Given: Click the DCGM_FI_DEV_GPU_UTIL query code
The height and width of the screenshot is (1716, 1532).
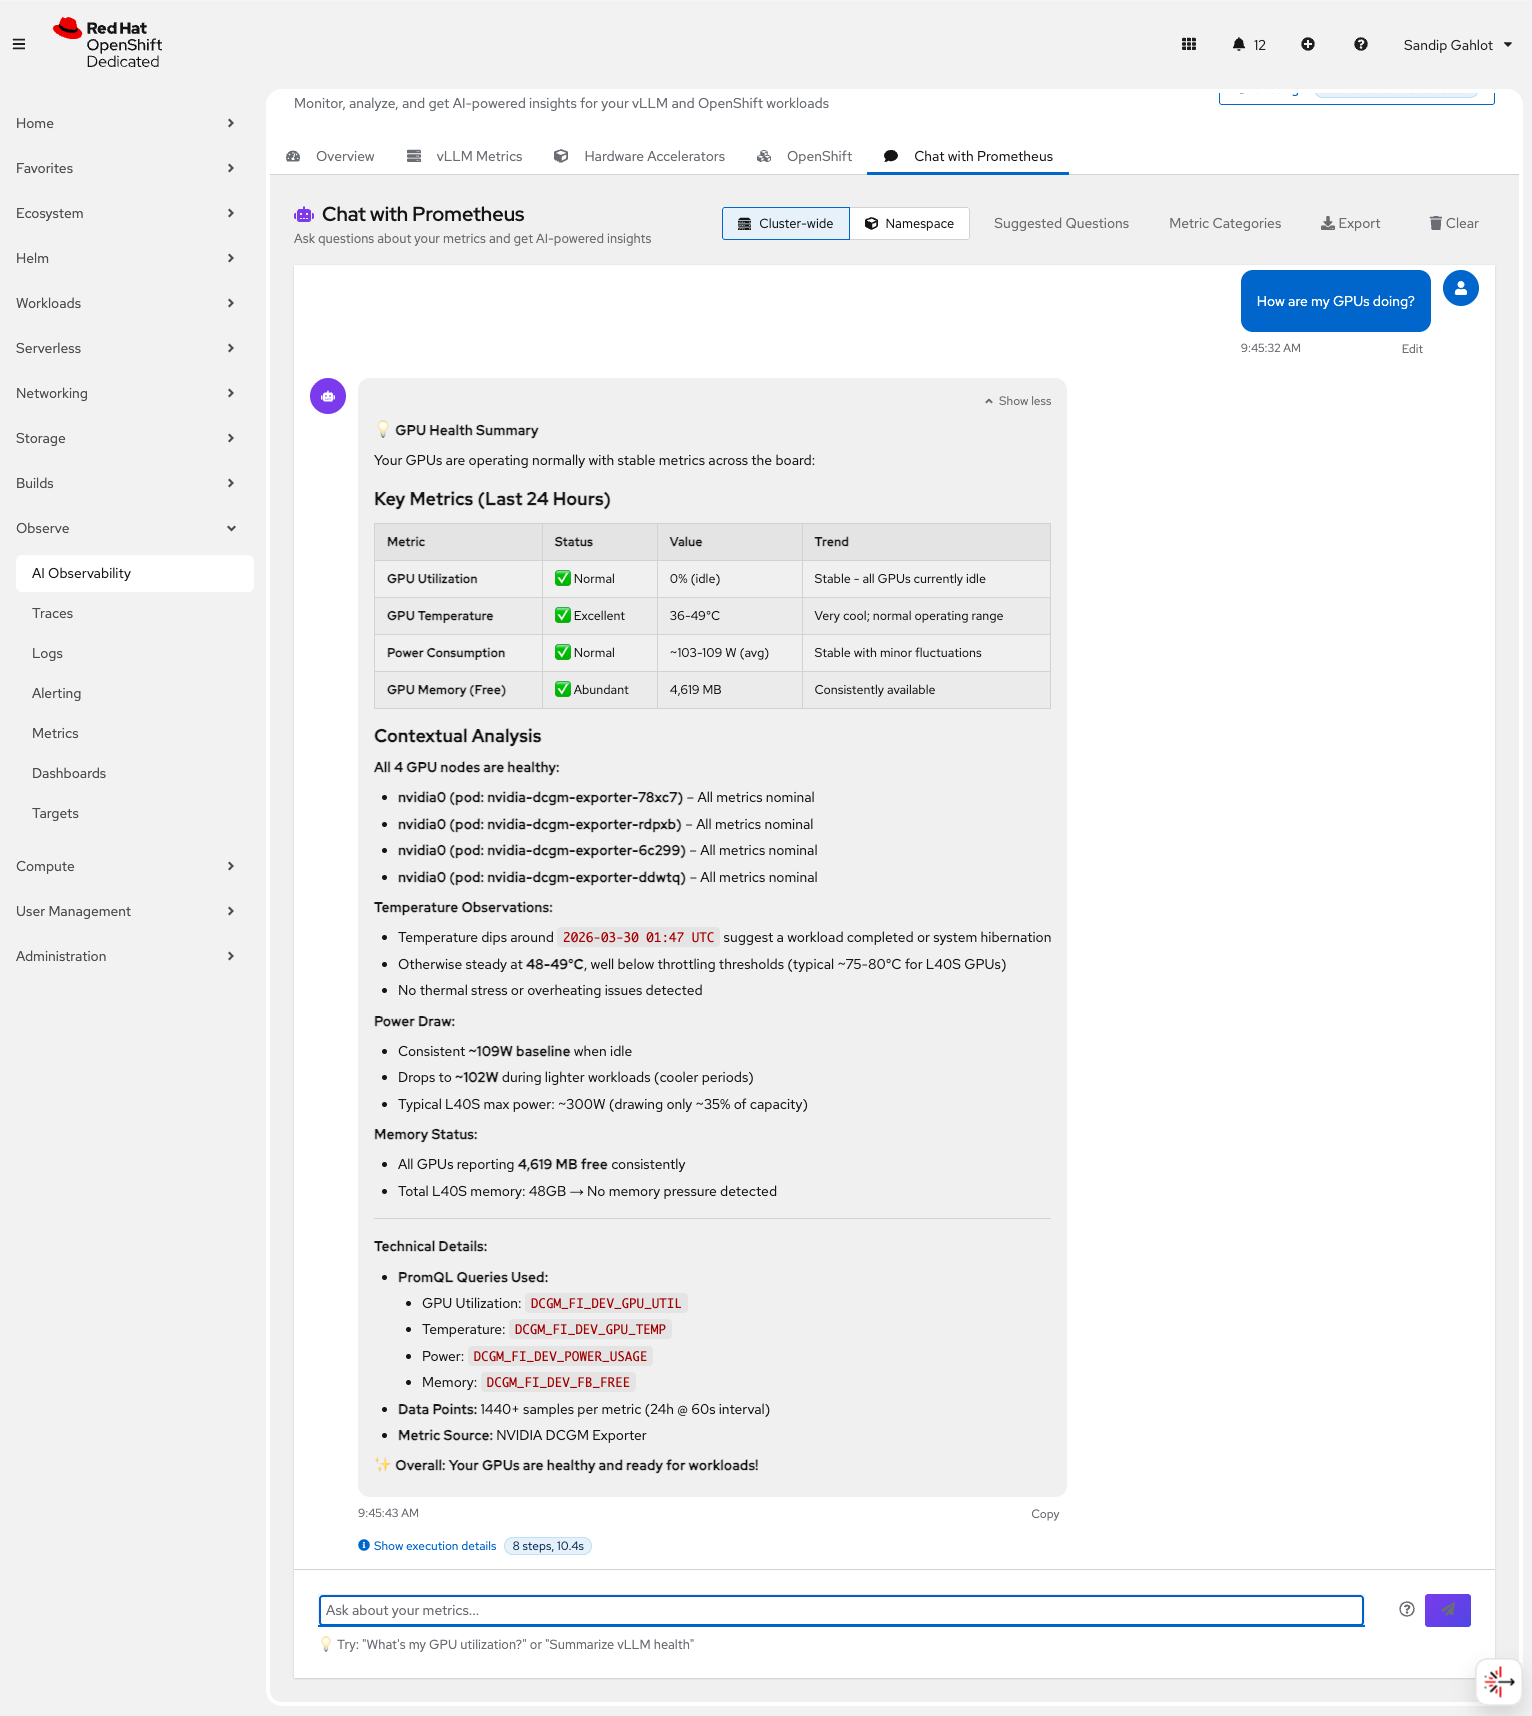Looking at the screenshot, I should coord(606,1303).
